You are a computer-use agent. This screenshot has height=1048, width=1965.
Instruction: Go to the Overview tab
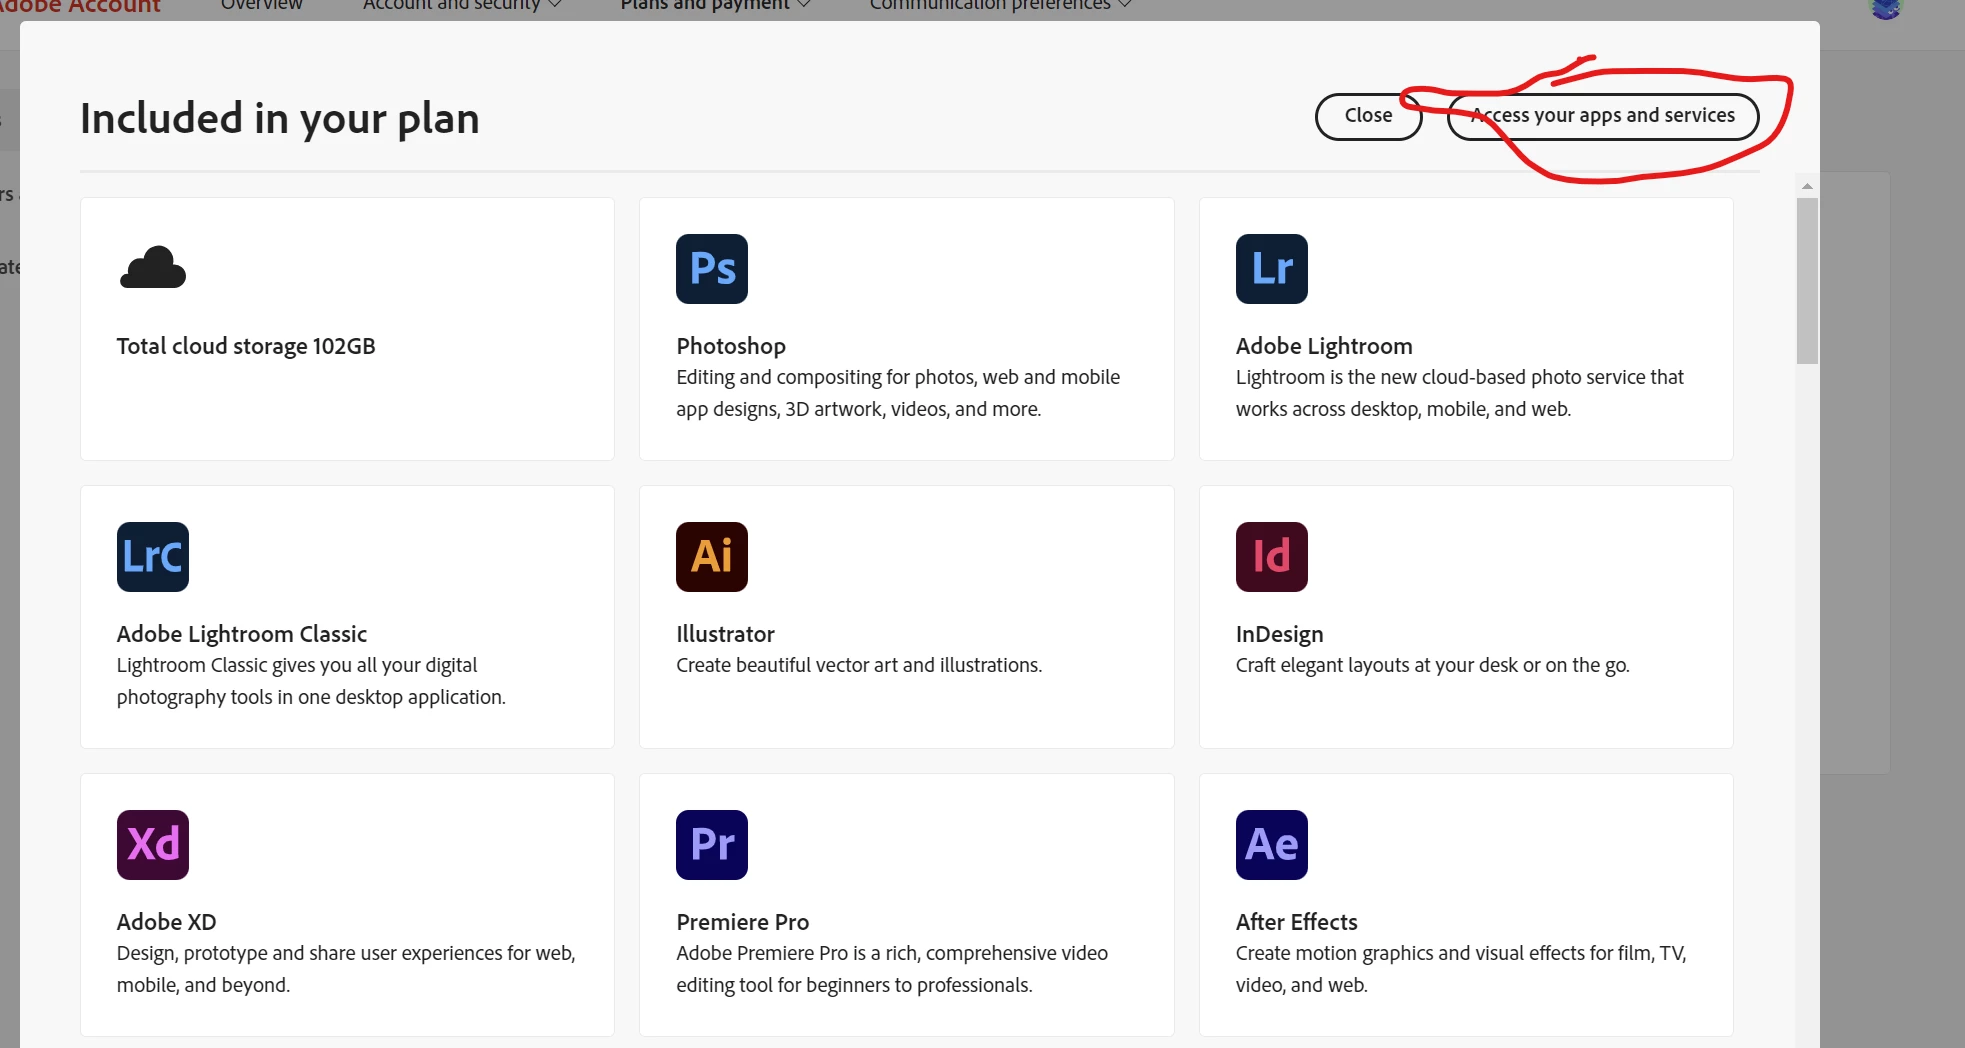261,5
